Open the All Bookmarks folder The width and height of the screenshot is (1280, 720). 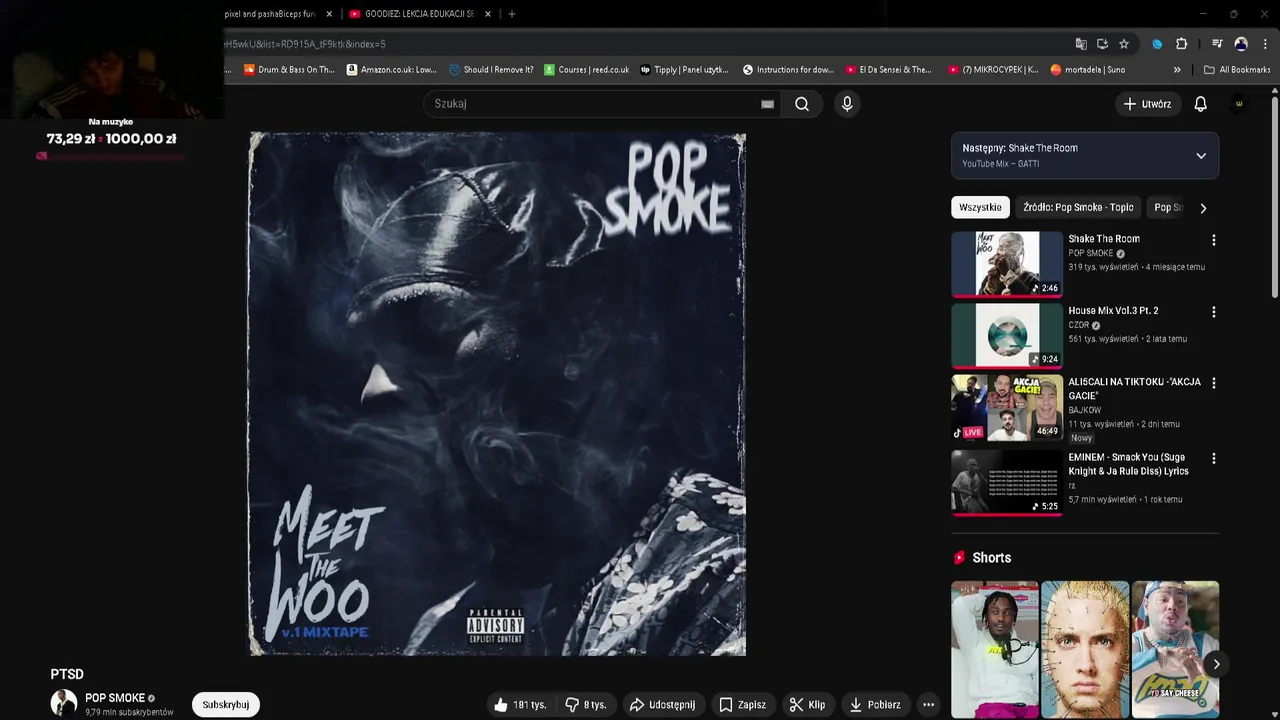pyautogui.click(x=1237, y=70)
